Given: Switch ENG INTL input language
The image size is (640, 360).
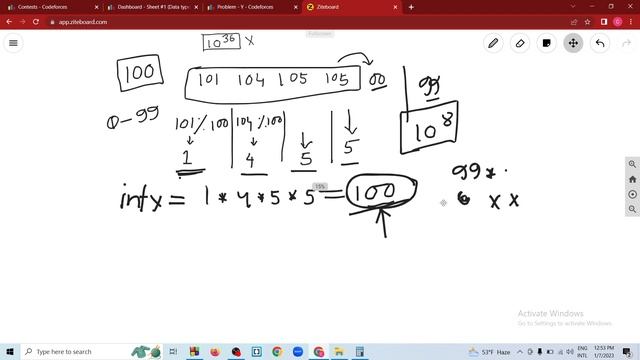Looking at the screenshot, I should (x=582, y=351).
